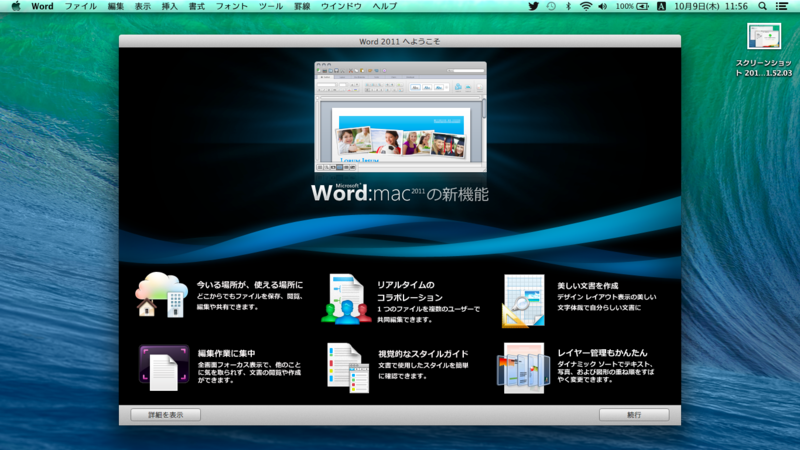Open the input source A icon
Viewport: 800px width, 450px height.
pyautogui.click(x=661, y=6)
